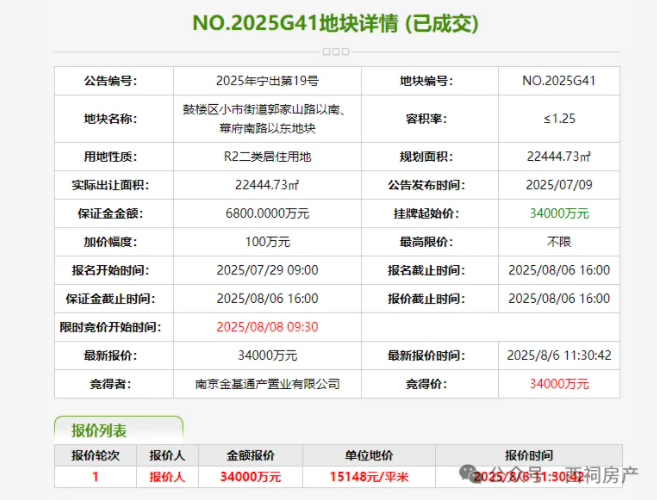657x500 pixels.
Task: Click the 保证金金额 value 6800.0000万元
Action: pos(267,213)
